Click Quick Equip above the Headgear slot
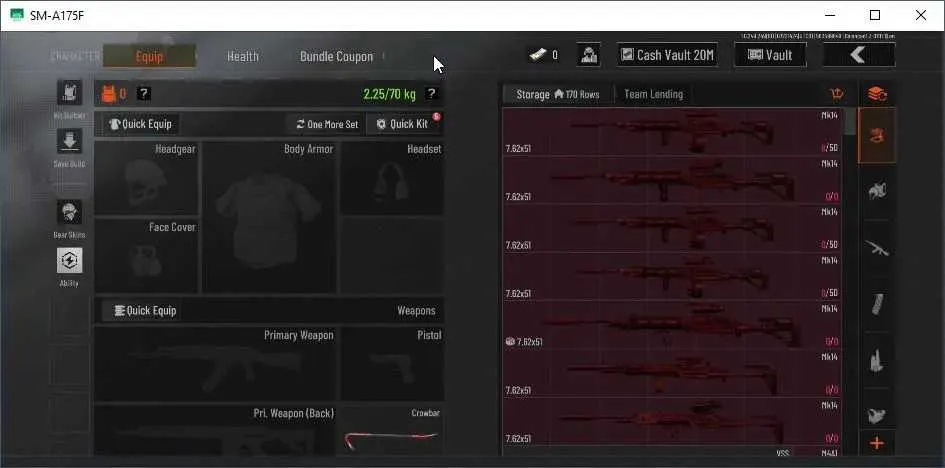Image resolution: width=945 pixels, height=468 pixels. 140,124
